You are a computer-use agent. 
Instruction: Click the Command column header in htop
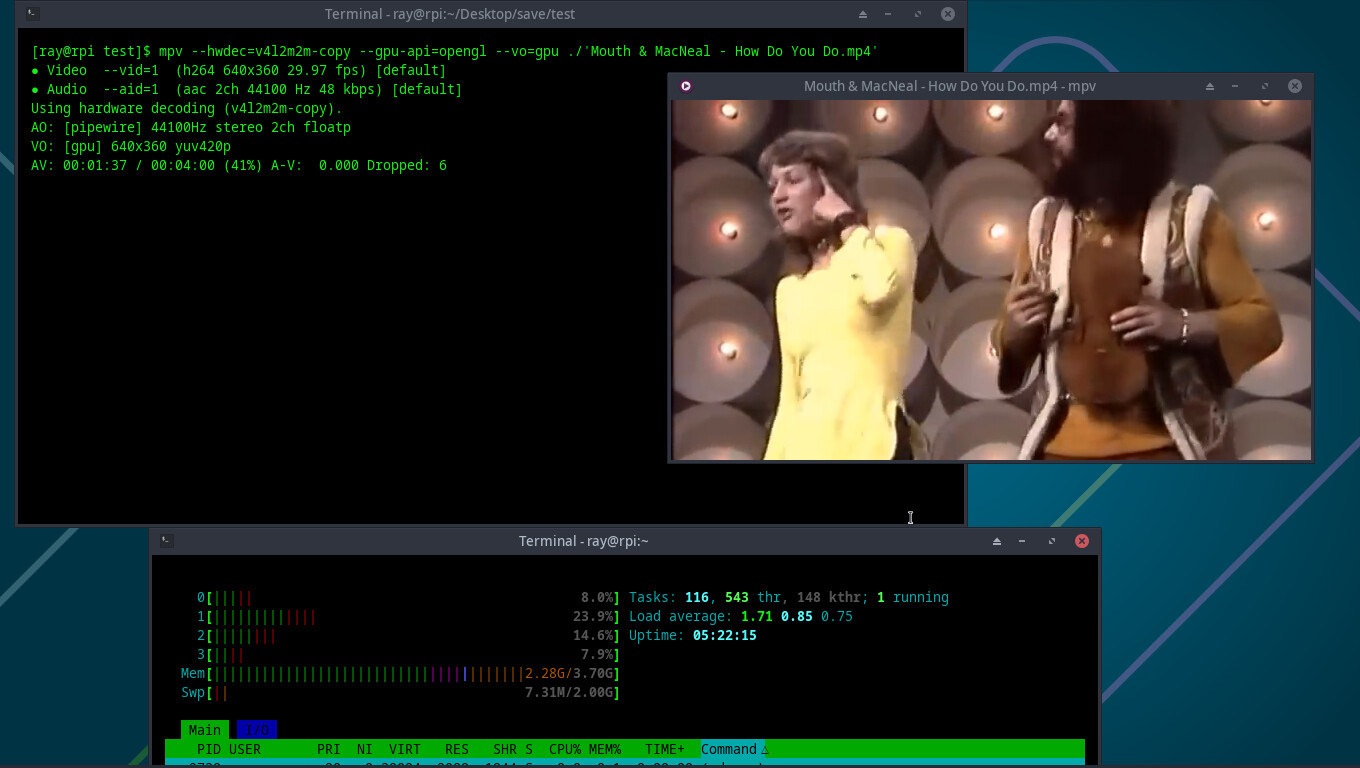(729, 749)
